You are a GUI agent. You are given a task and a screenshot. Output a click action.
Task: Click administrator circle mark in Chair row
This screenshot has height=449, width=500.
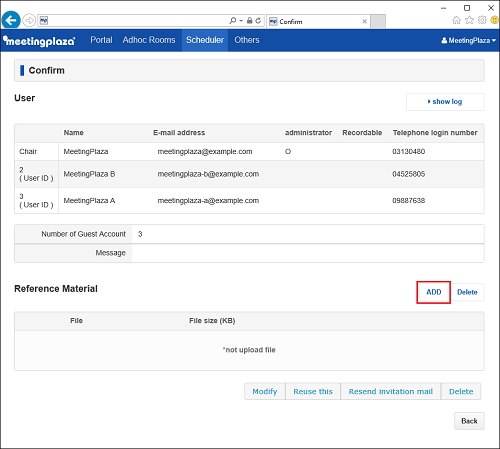288,152
